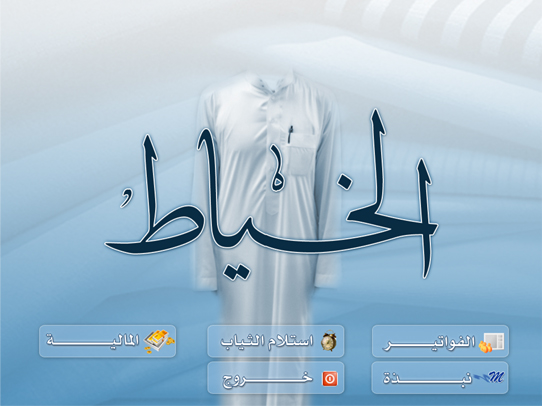Select the خروج exit button text
This screenshot has width=542, height=406.
tap(267, 379)
